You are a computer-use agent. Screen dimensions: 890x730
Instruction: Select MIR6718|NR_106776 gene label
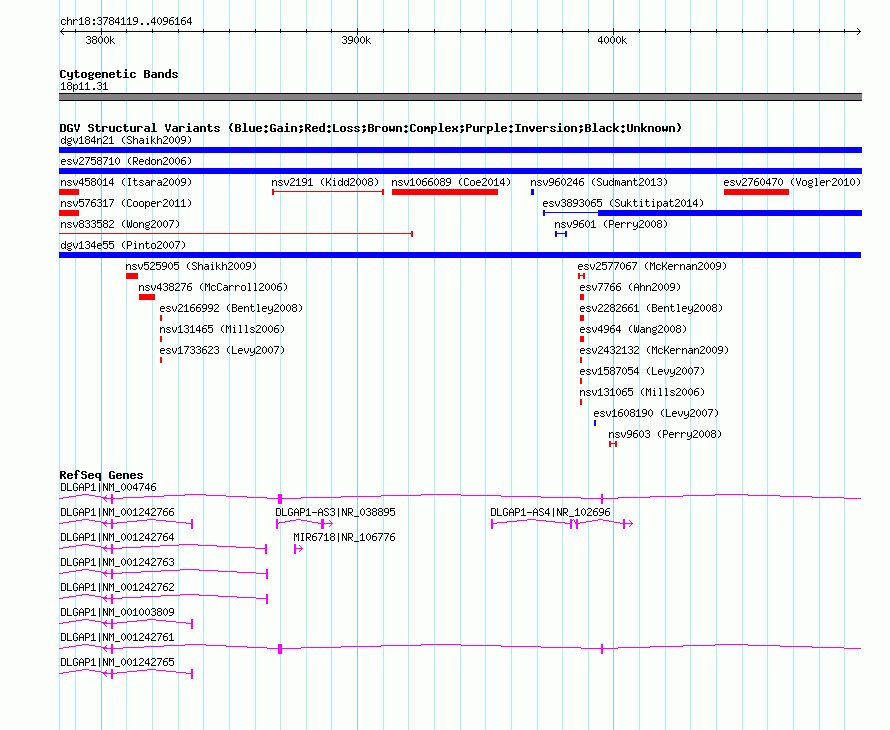pyautogui.click(x=345, y=538)
